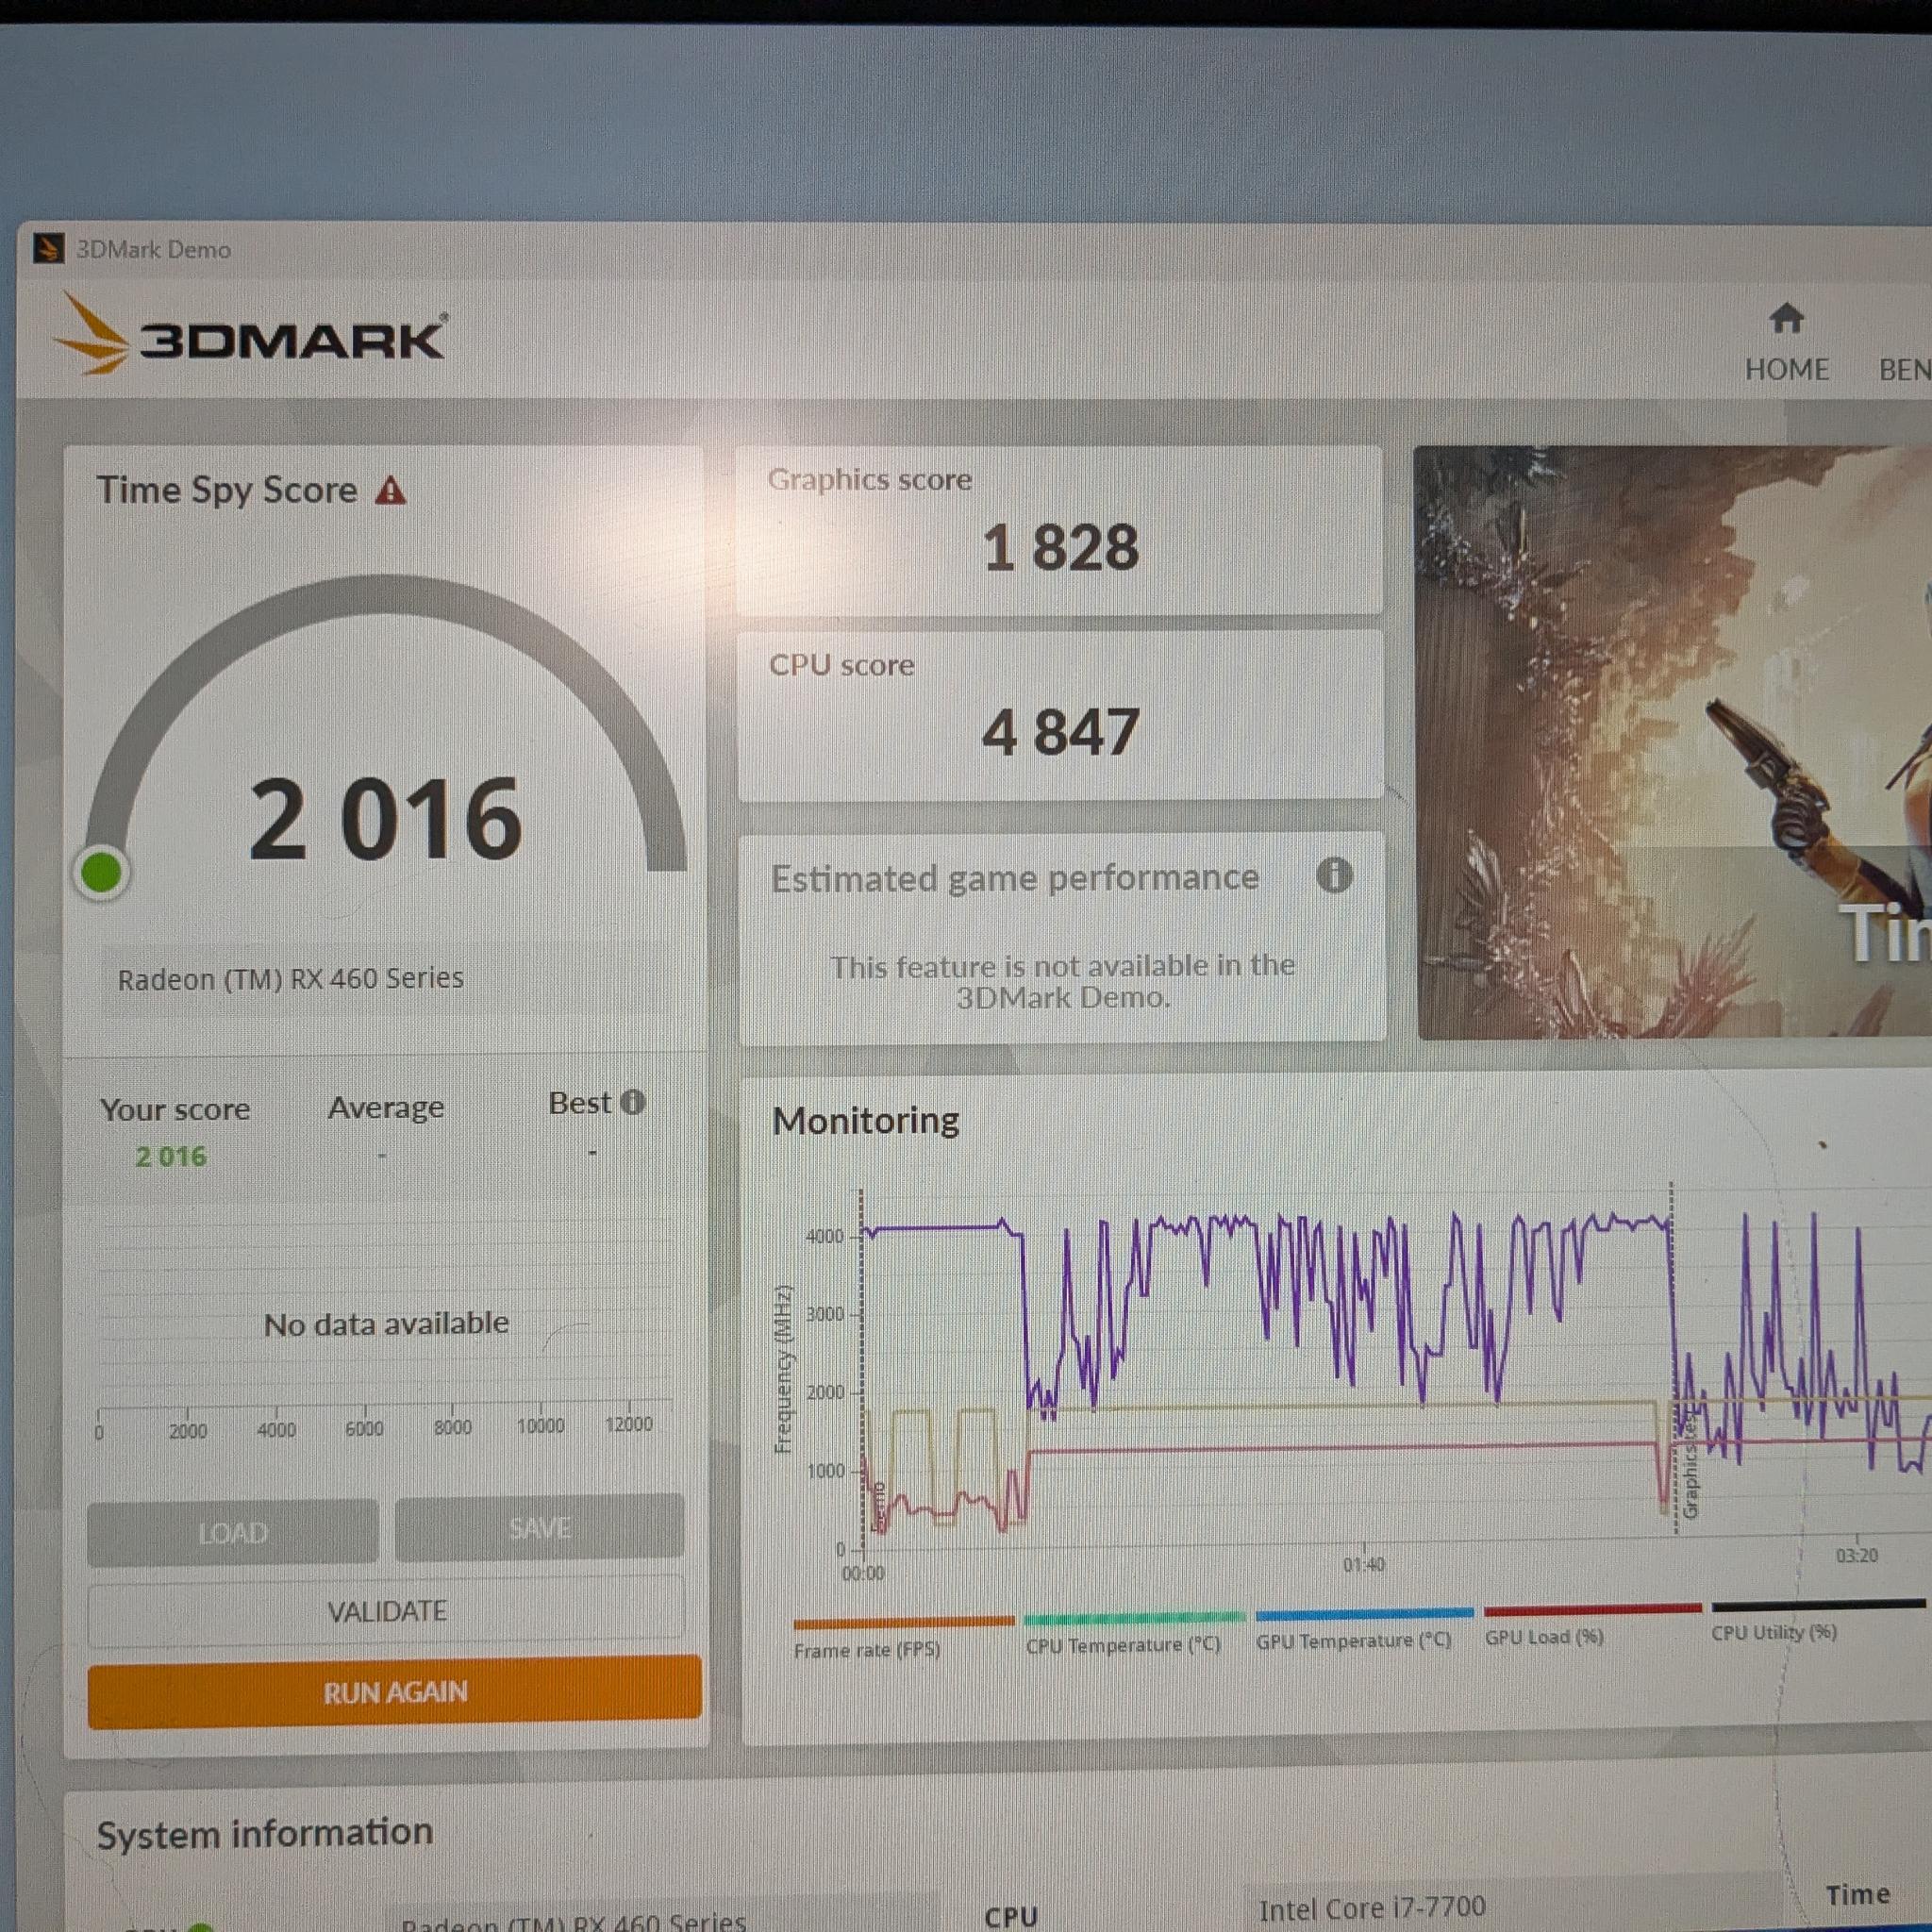Click the 'CPU score' label
Image resolution: width=1932 pixels, height=1932 pixels.
coord(841,665)
